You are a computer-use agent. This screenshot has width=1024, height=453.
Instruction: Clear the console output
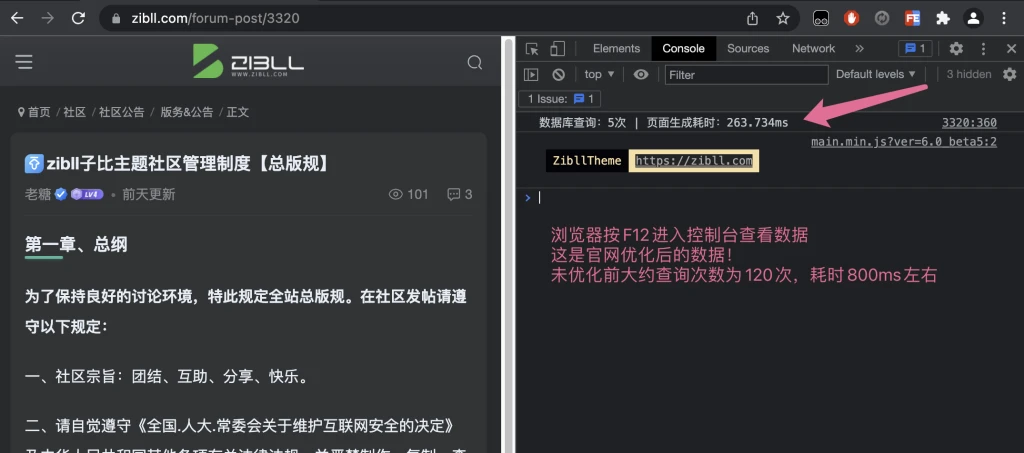[x=559, y=74]
